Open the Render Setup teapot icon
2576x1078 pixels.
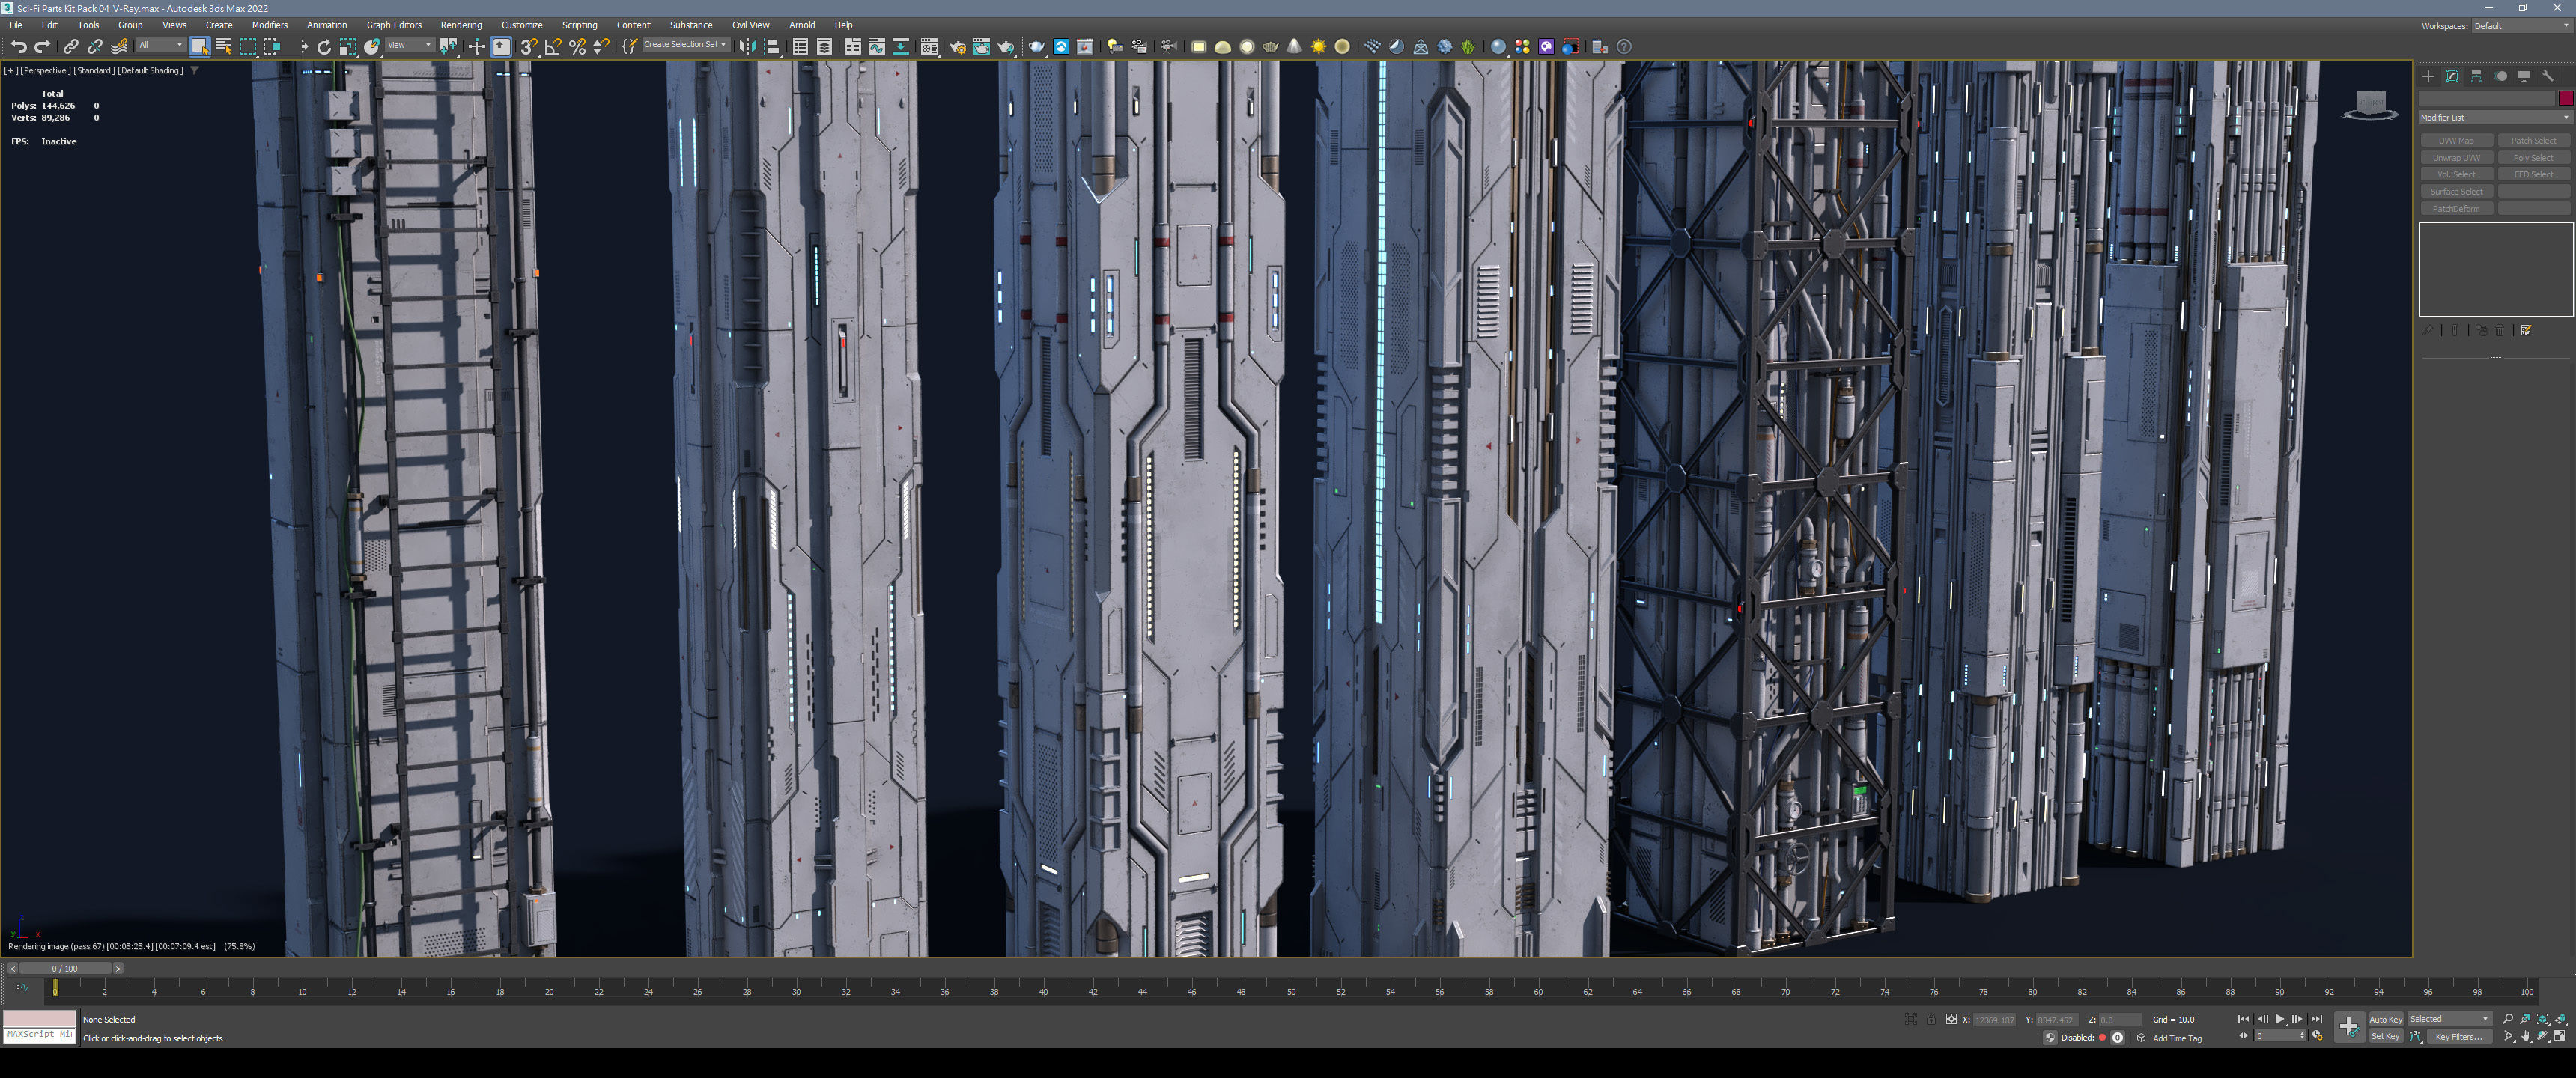pos(957,46)
